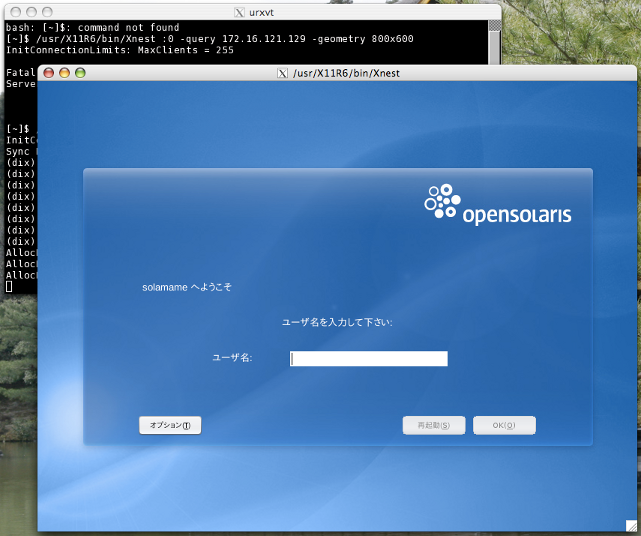This screenshot has height=536, width=641.
Task: Click the urxvt window scrollbar
Action: coord(495,42)
